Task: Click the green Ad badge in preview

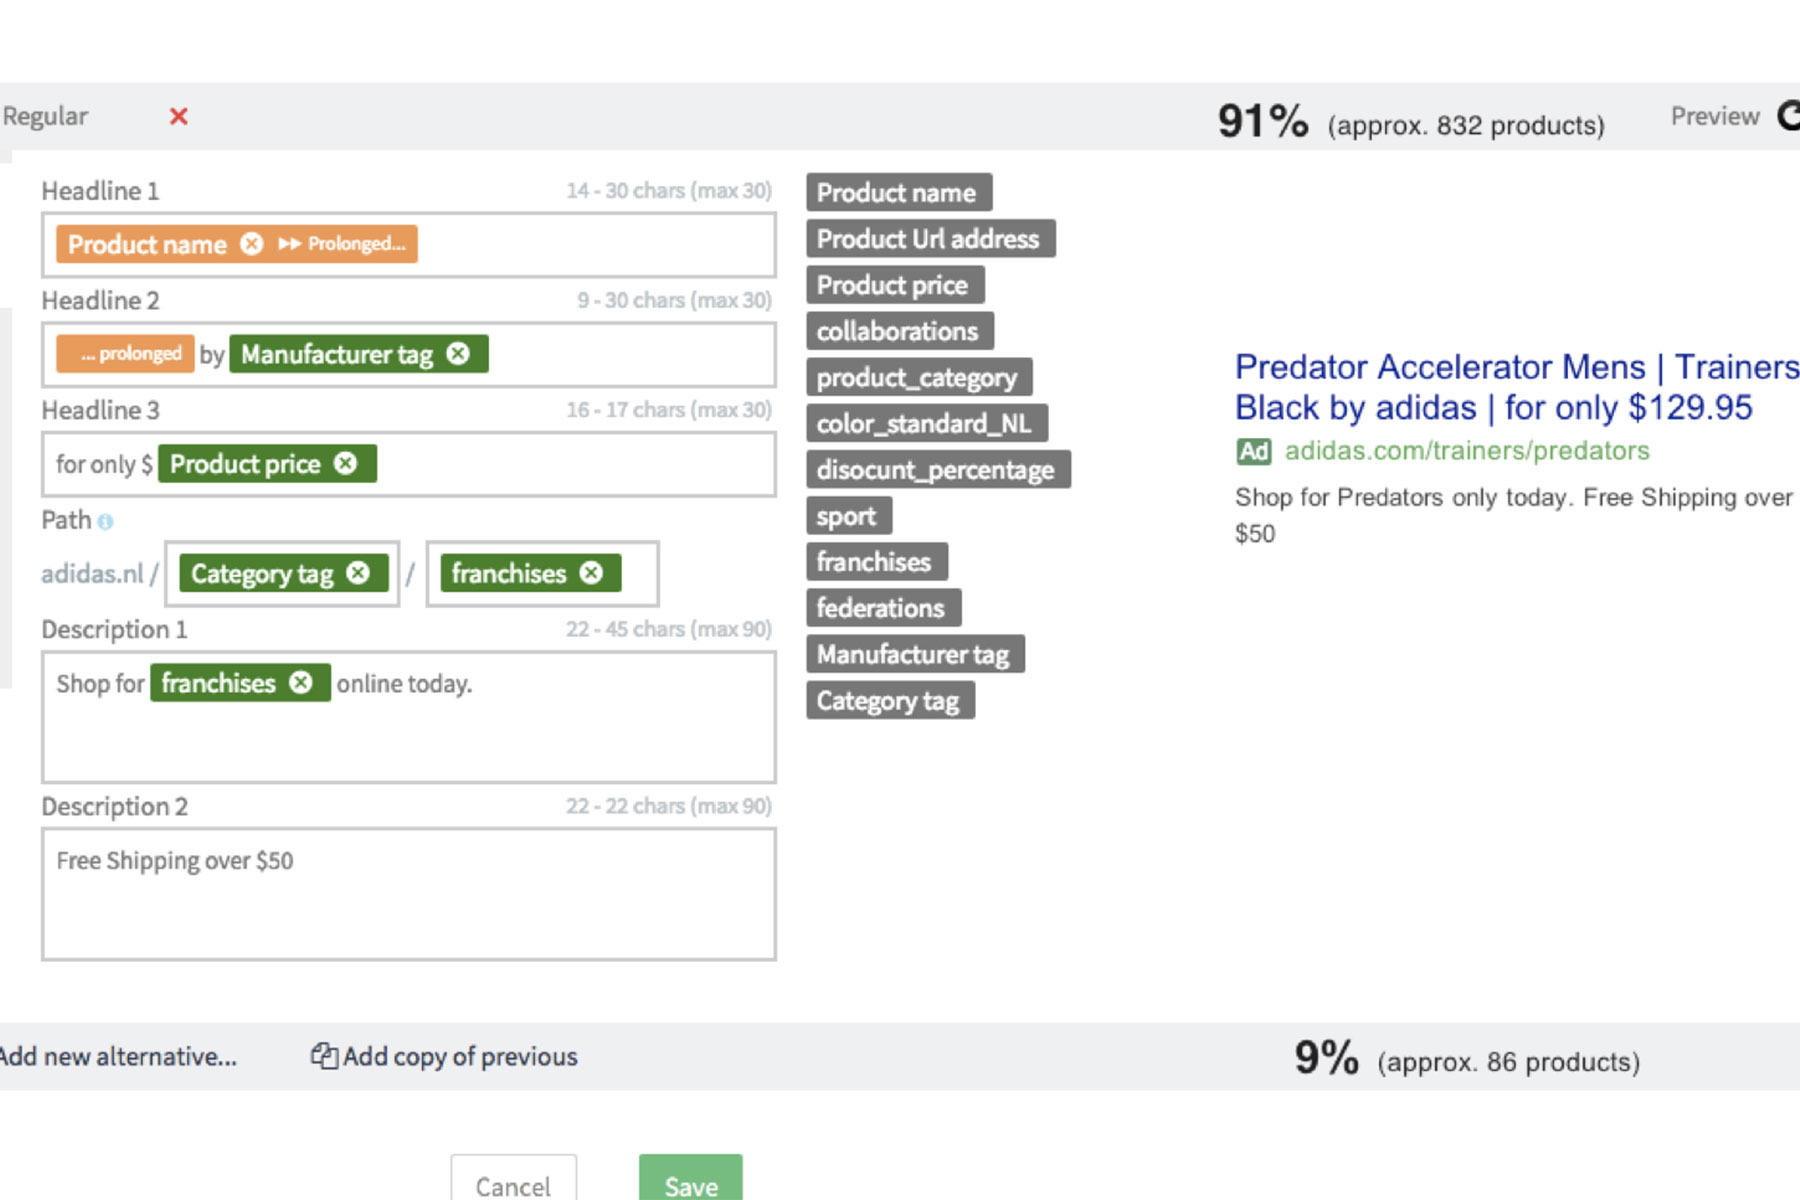Action: pyautogui.click(x=1254, y=451)
